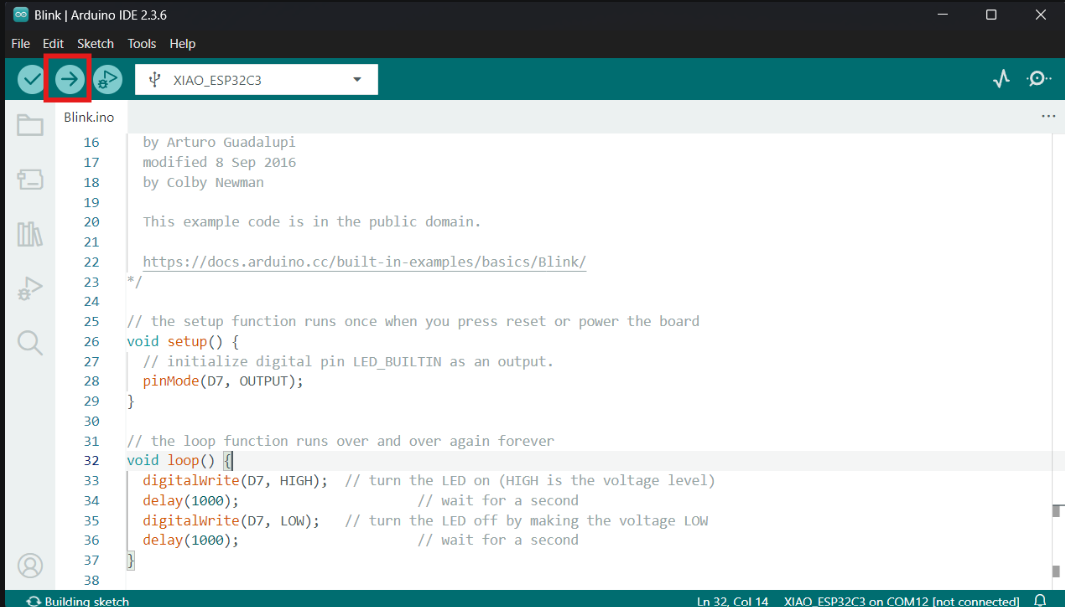Click the setup function comment on line 25

coord(413,321)
